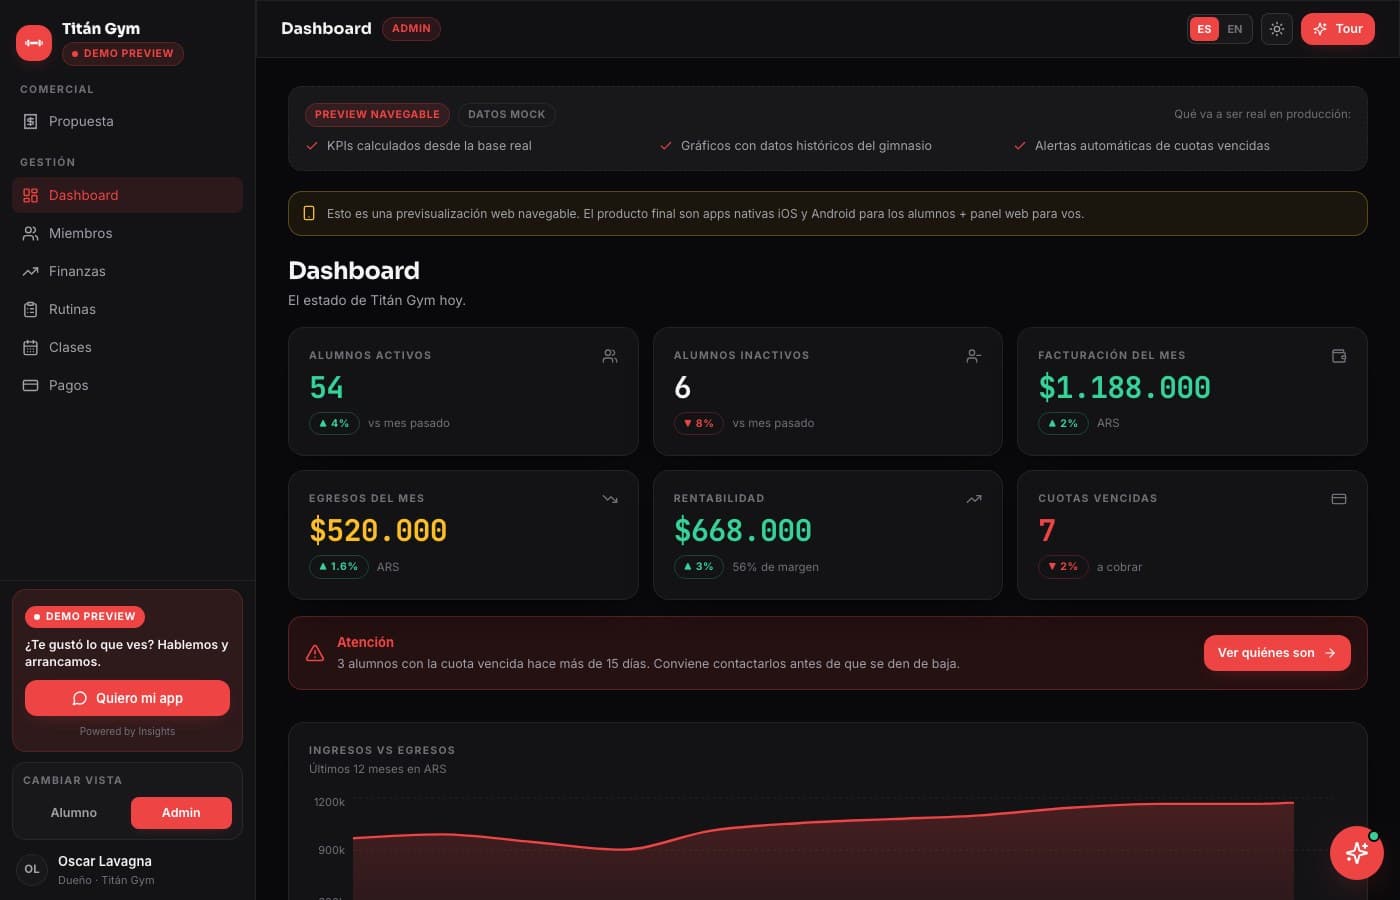Click the Powered by Insights link
The height and width of the screenshot is (900, 1400).
click(x=127, y=732)
